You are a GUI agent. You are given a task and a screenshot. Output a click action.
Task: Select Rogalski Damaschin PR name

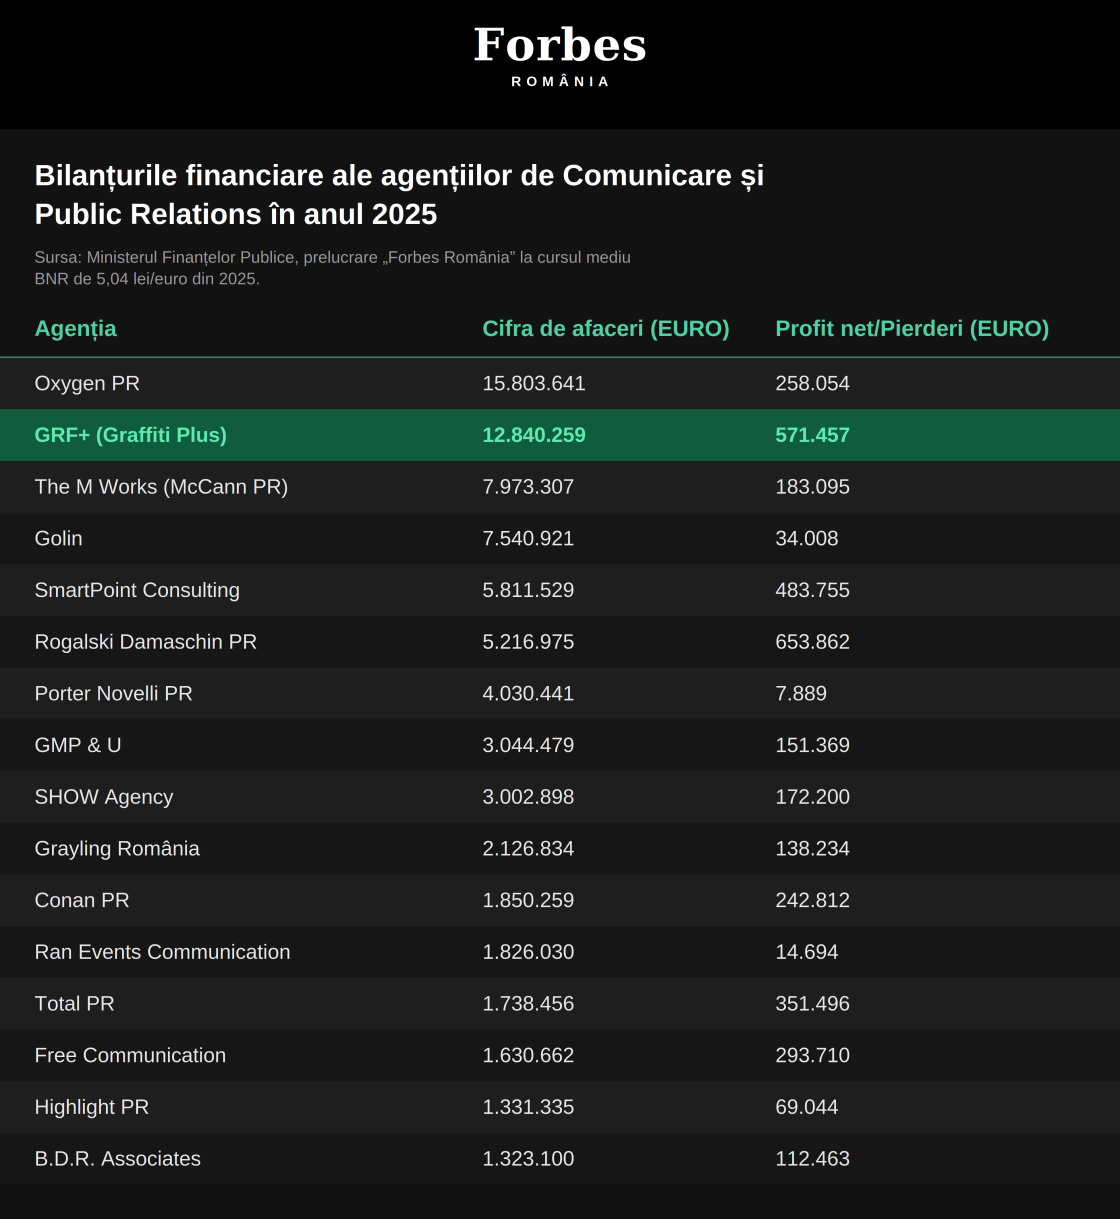pyautogui.click(x=146, y=642)
